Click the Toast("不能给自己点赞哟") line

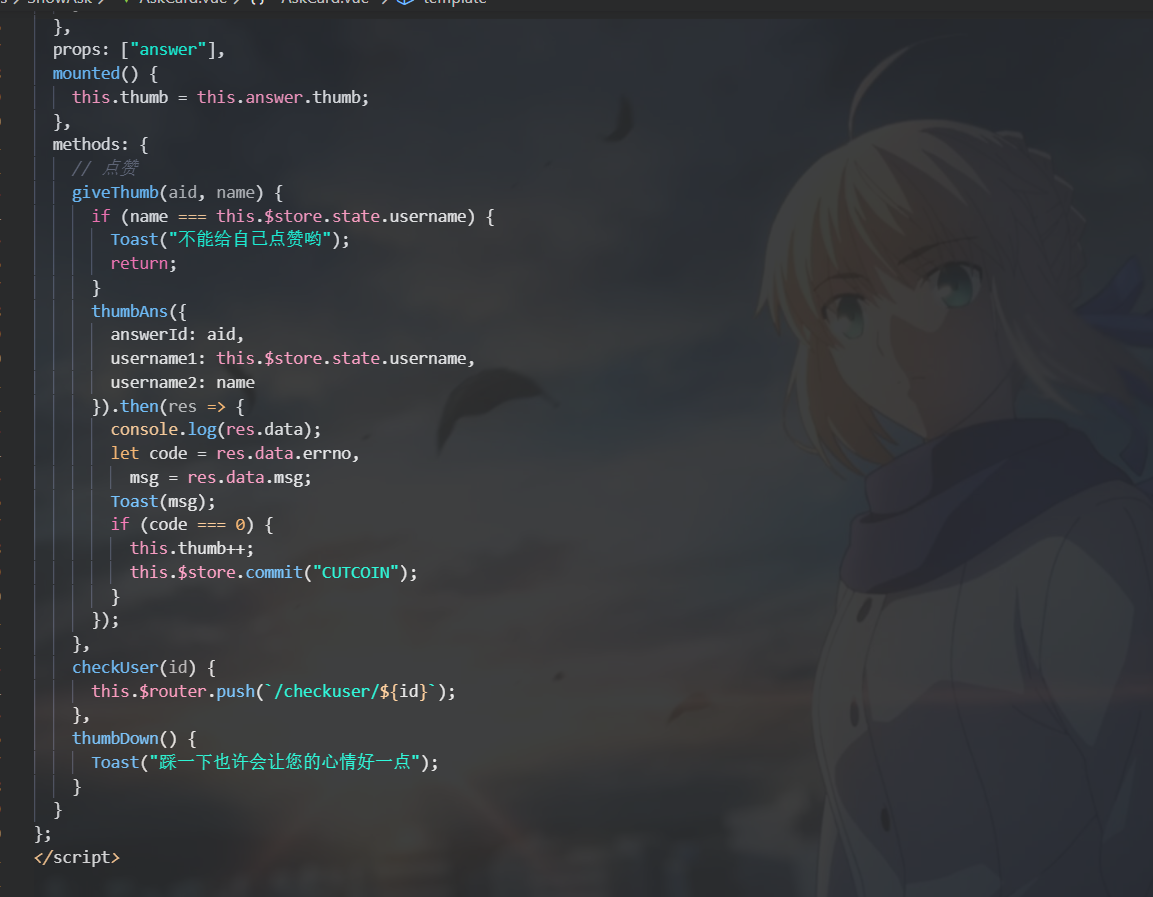click(x=230, y=240)
